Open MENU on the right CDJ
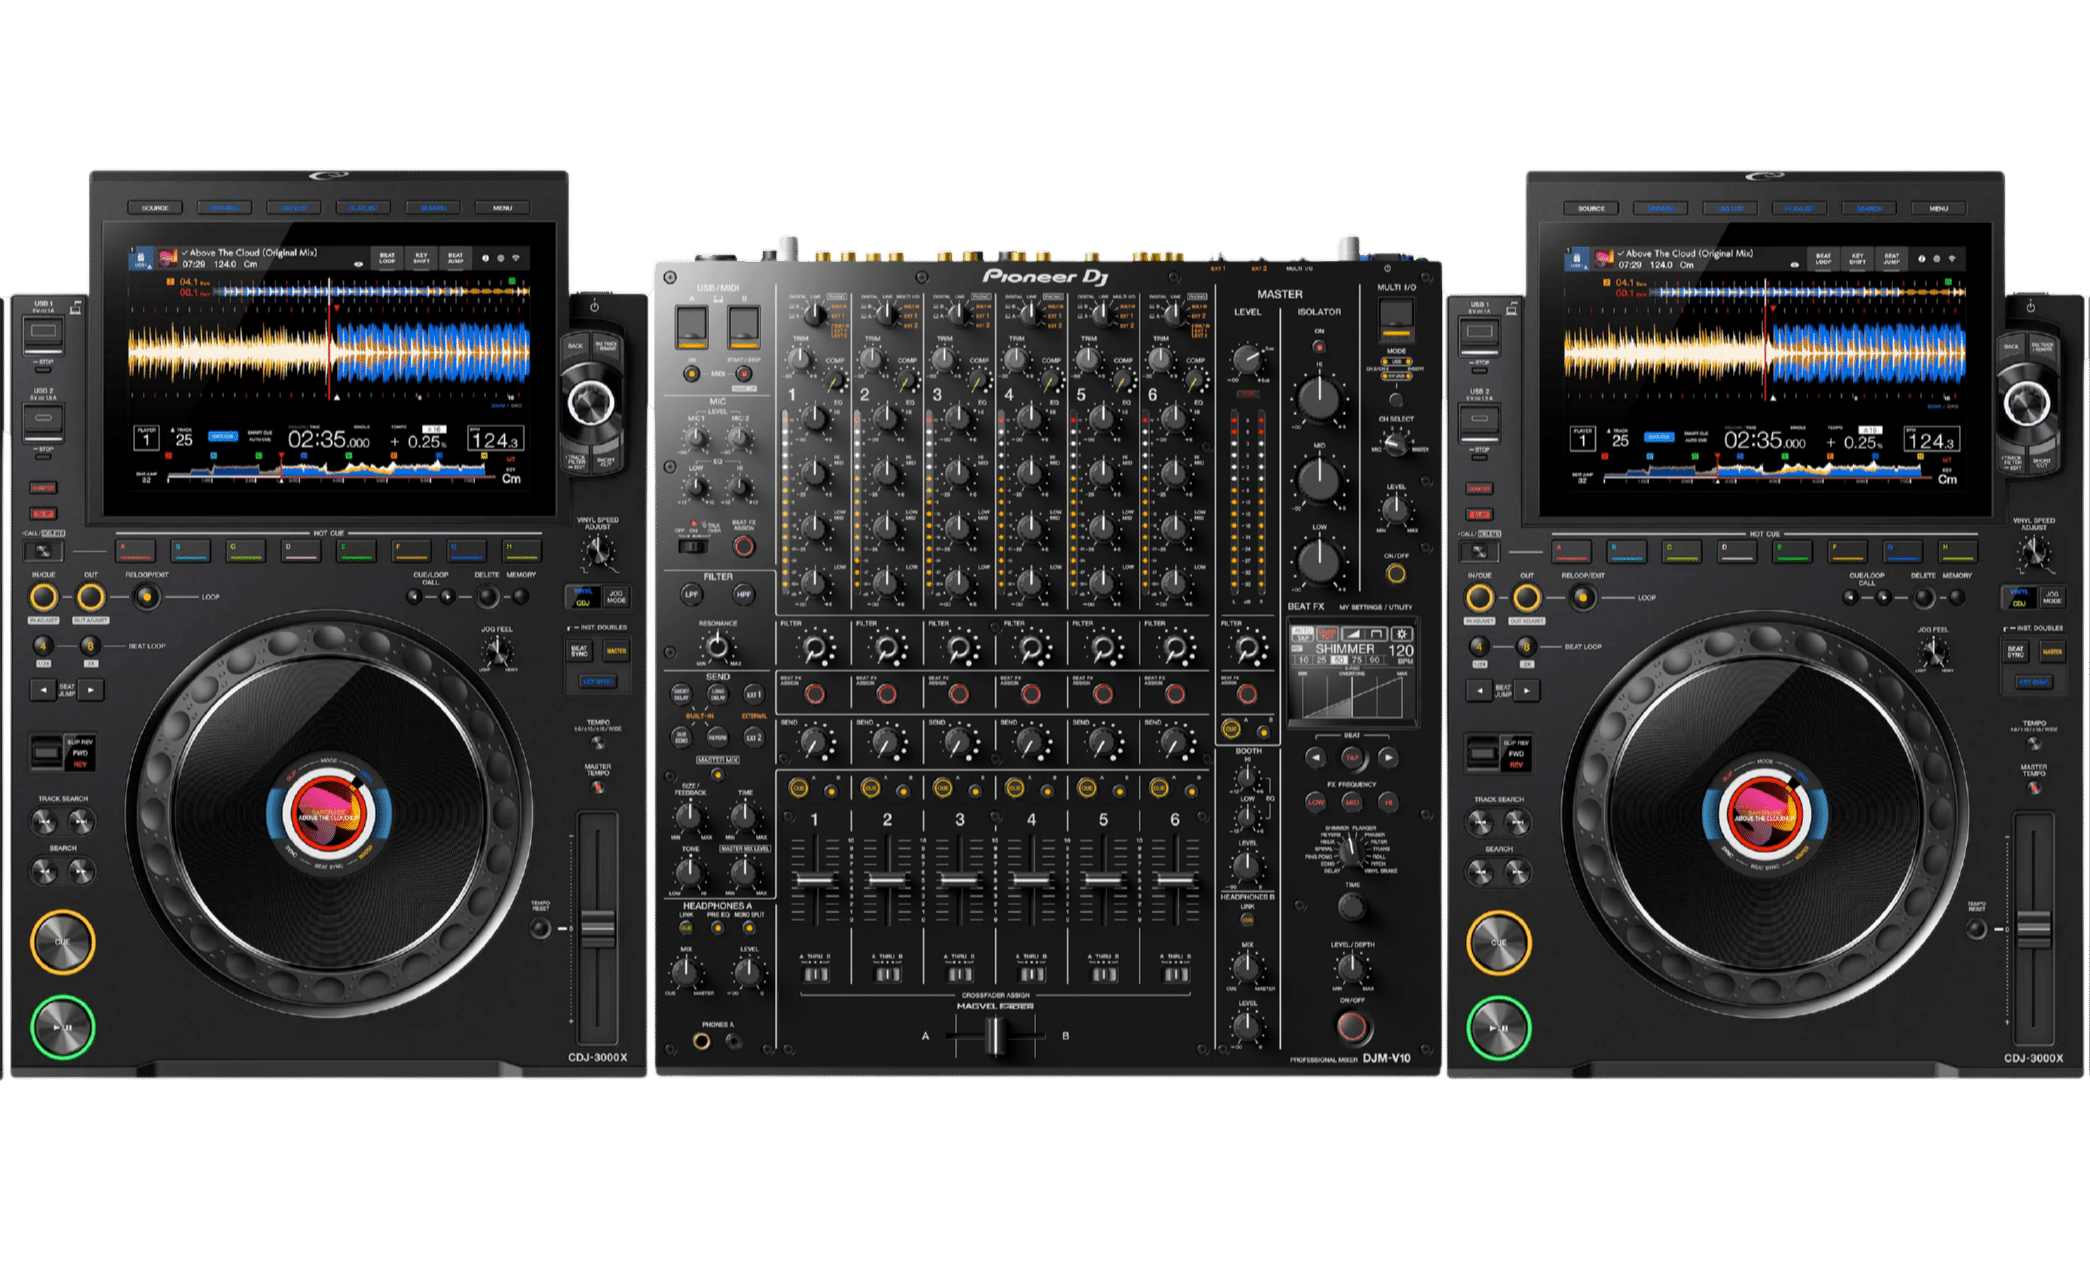Screen dimensions: 2090x1283 coord(1938,208)
